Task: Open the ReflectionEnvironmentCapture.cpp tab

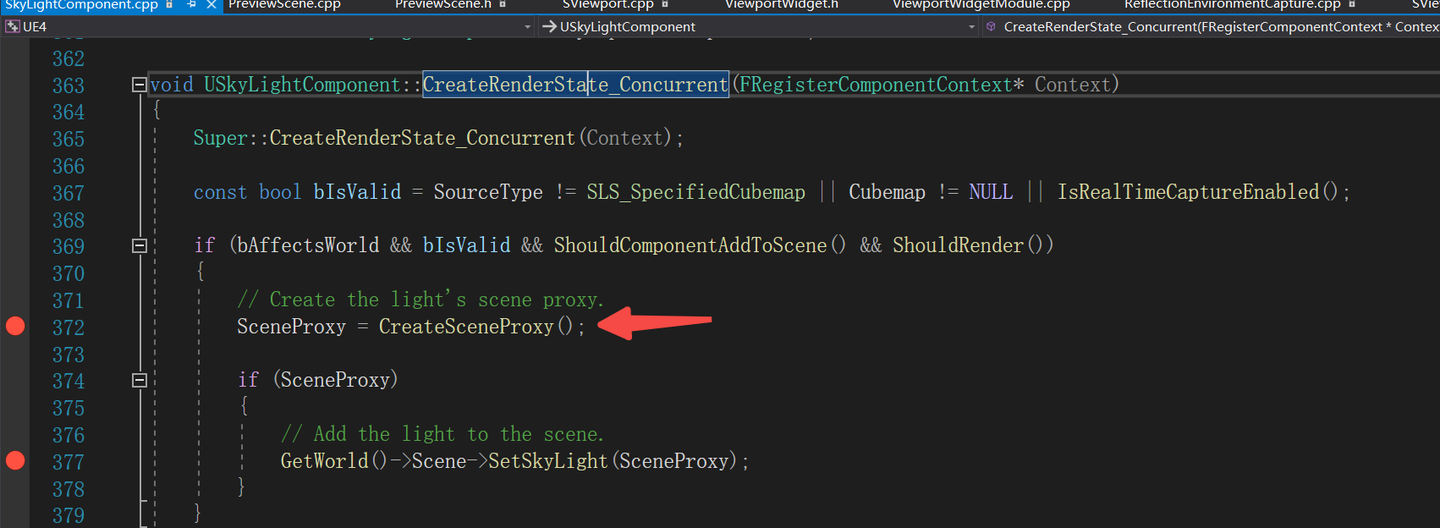Action: [1232, 5]
